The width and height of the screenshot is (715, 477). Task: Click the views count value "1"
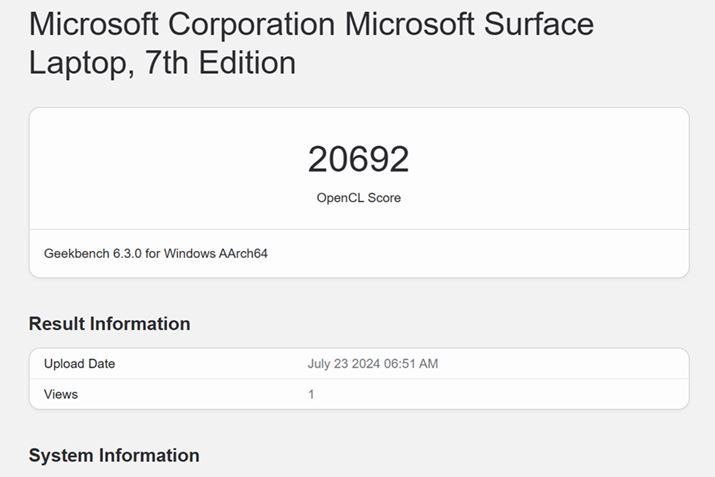click(x=311, y=394)
